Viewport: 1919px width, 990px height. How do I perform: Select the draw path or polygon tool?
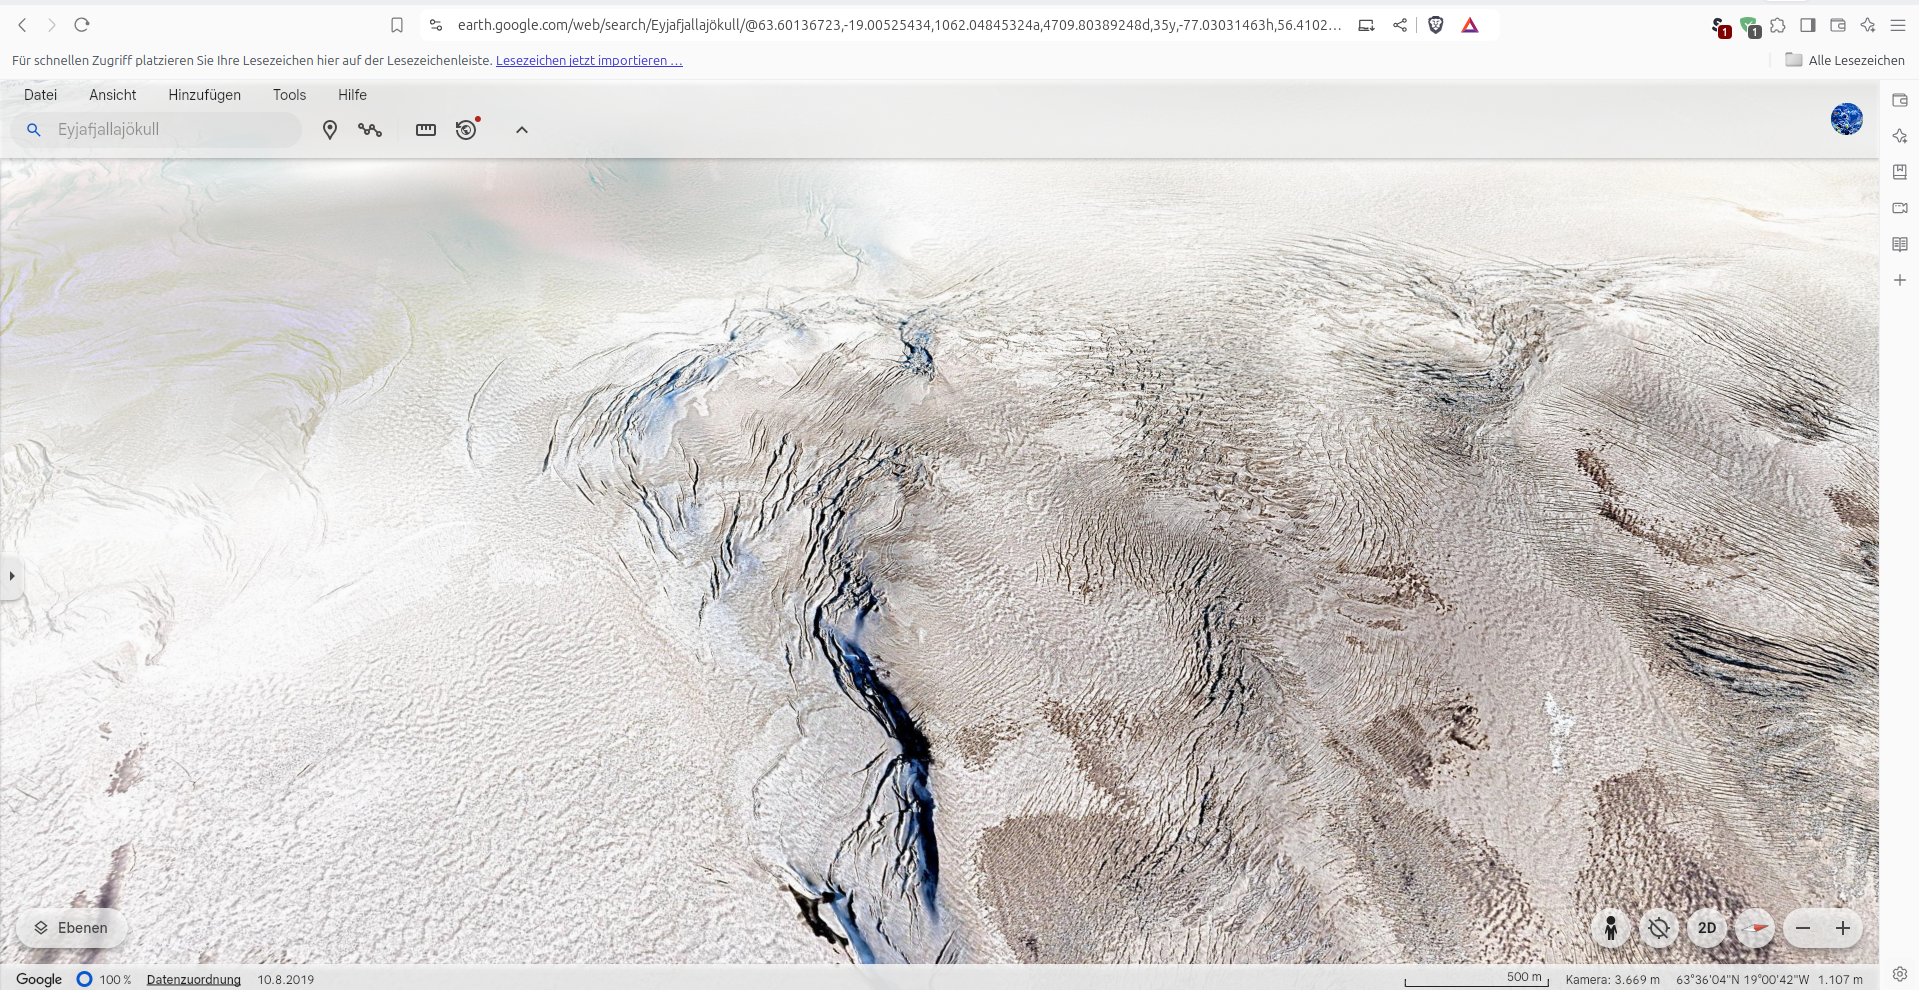tap(370, 130)
